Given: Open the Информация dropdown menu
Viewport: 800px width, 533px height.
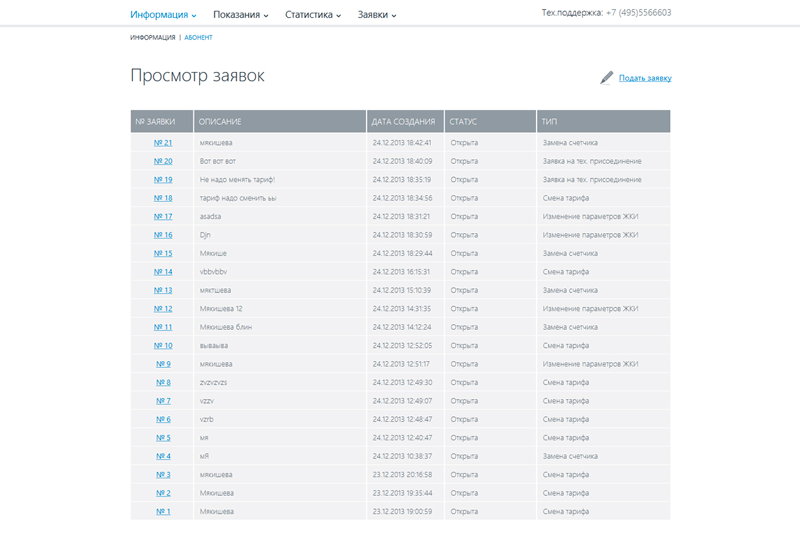Looking at the screenshot, I should pyautogui.click(x=163, y=15).
